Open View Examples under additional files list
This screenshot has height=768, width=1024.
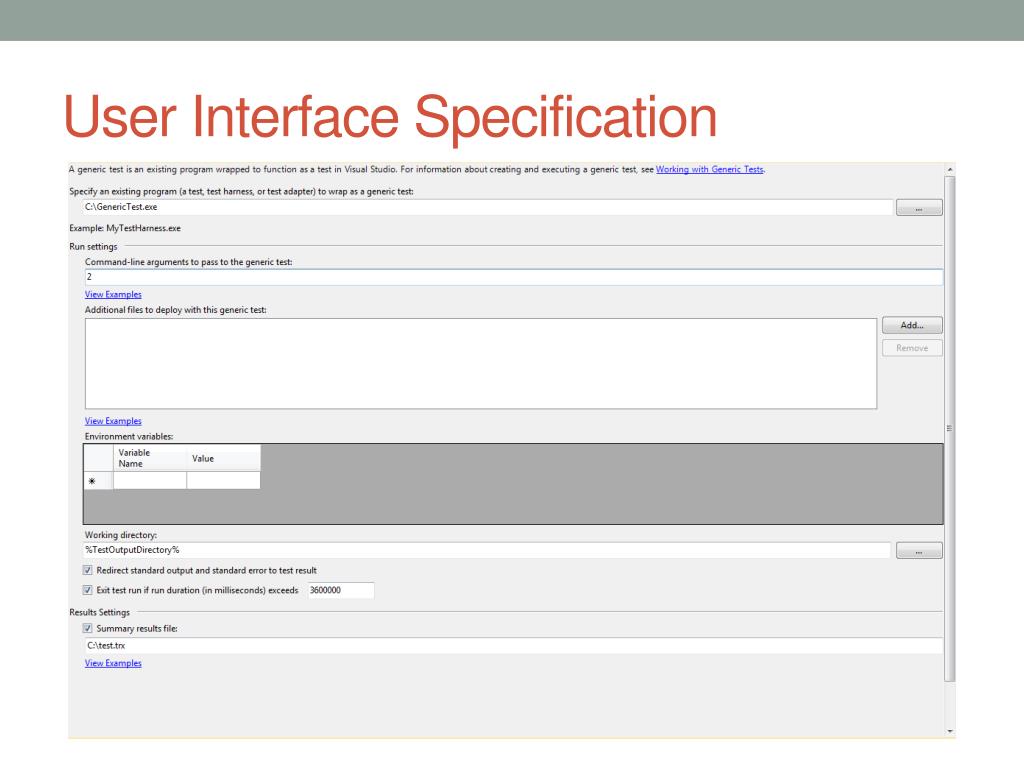coord(113,421)
